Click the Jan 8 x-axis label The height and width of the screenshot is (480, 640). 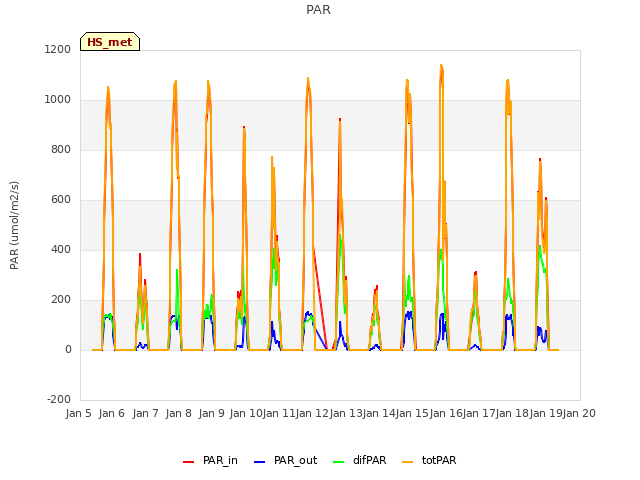[x=178, y=413]
